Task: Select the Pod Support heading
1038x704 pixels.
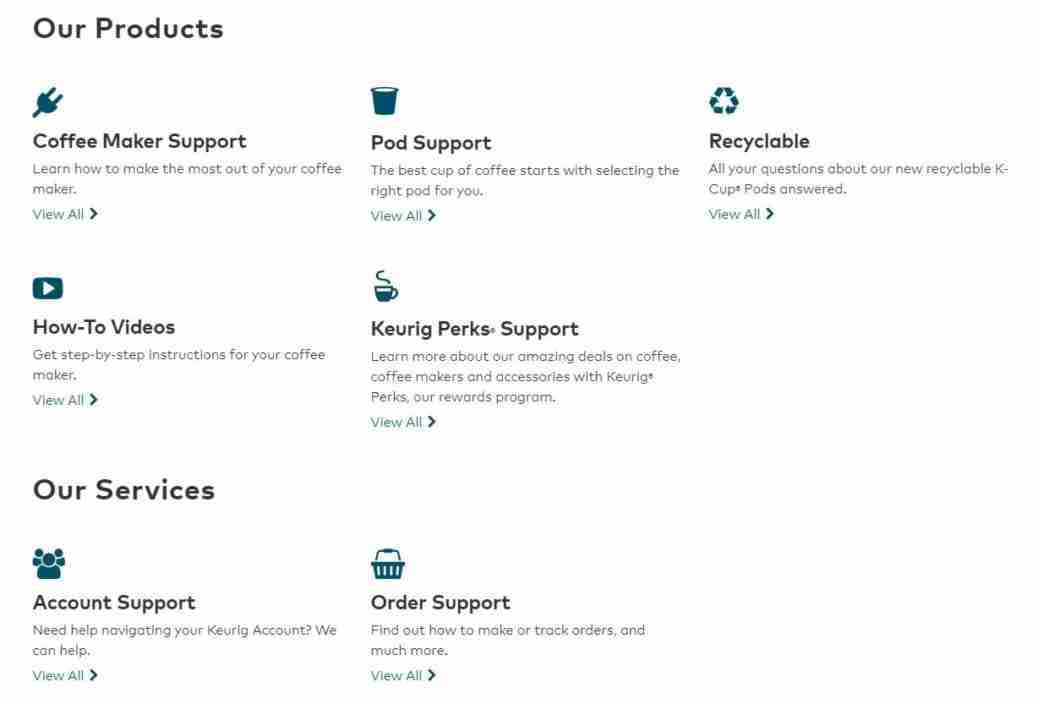Action: point(433,142)
